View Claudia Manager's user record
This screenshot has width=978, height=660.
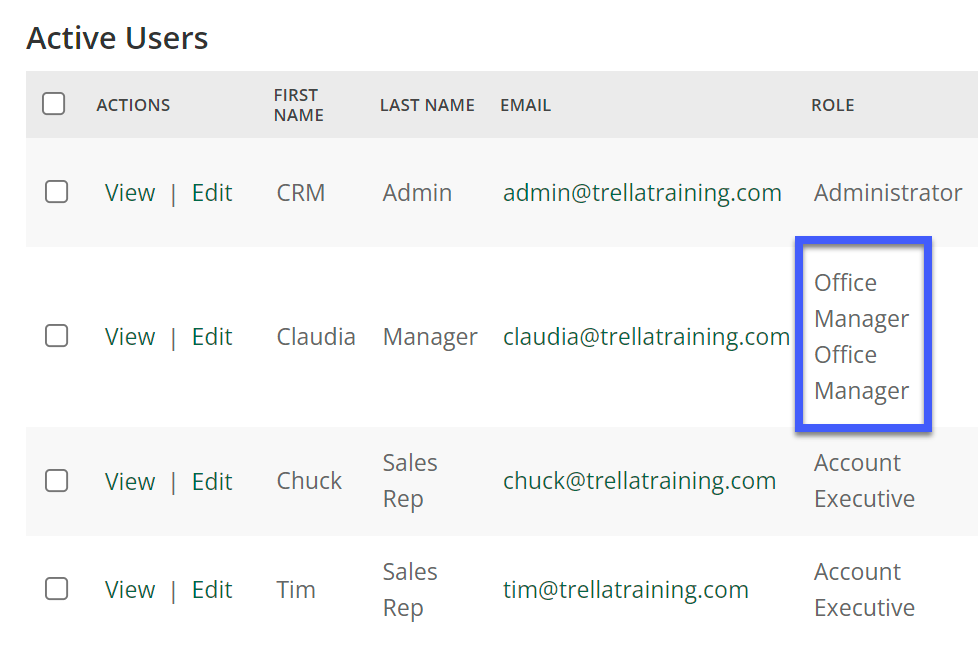(x=130, y=337)
